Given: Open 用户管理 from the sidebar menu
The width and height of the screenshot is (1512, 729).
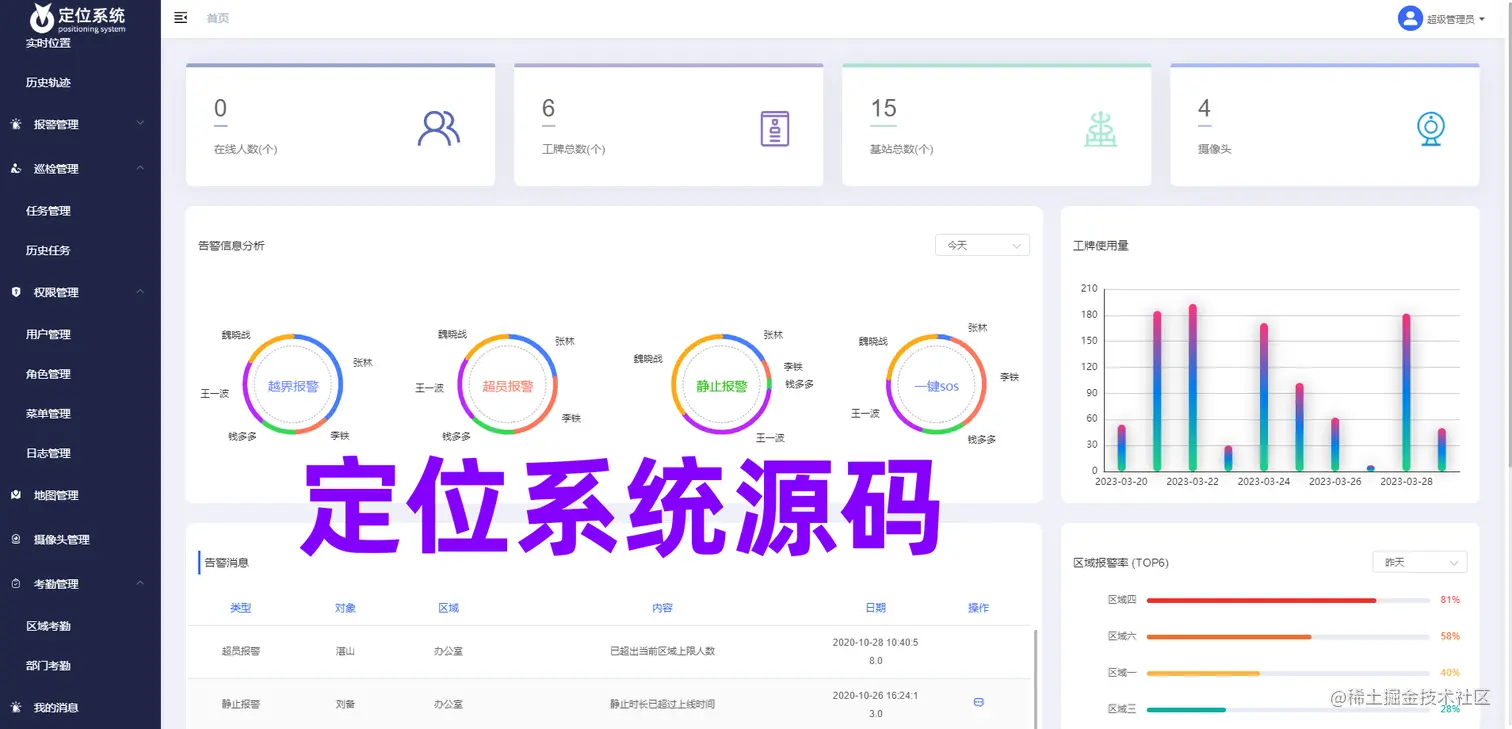Looking at the screenshot, I should [48, 333].
